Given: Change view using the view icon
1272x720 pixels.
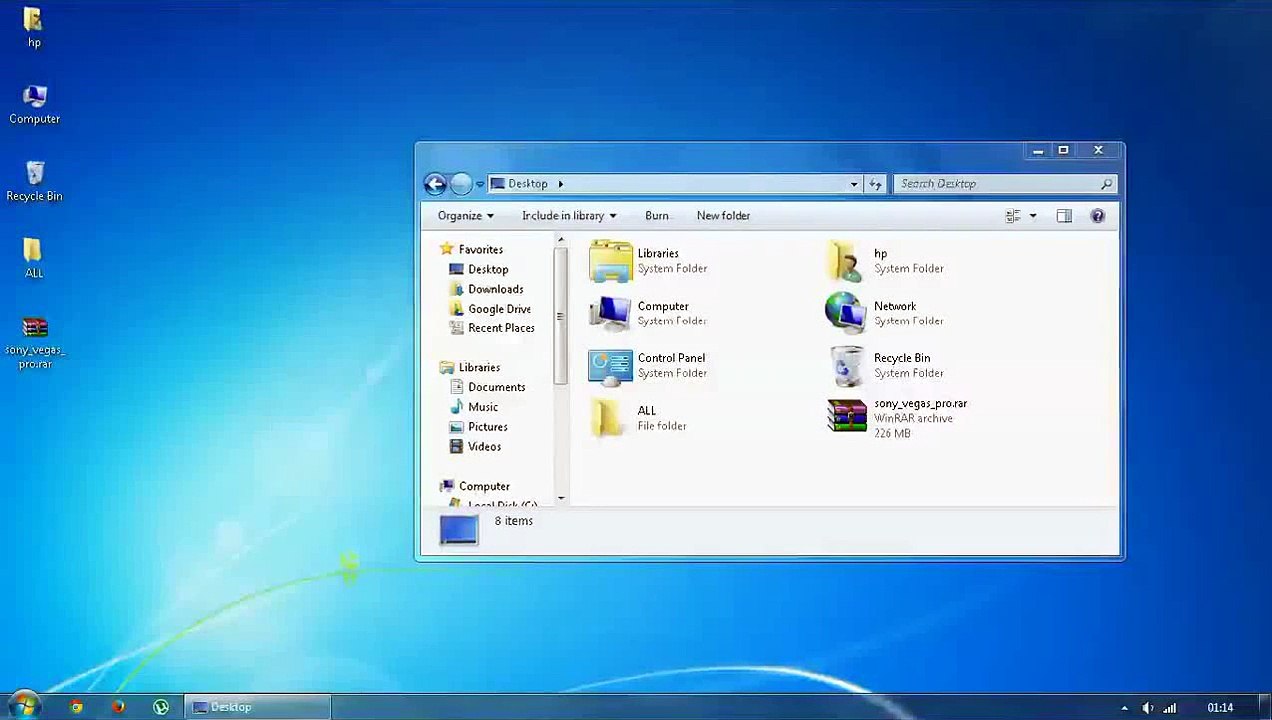Looking at the screenshot, I should coord(1013,216).
